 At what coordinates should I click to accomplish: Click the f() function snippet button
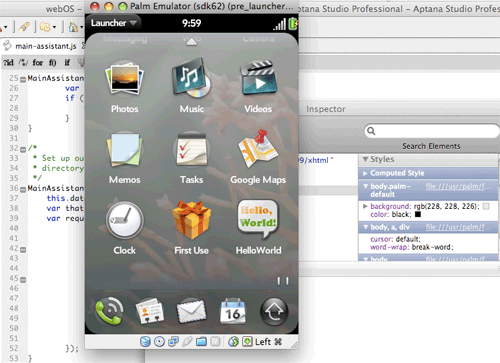pos(53,63)
